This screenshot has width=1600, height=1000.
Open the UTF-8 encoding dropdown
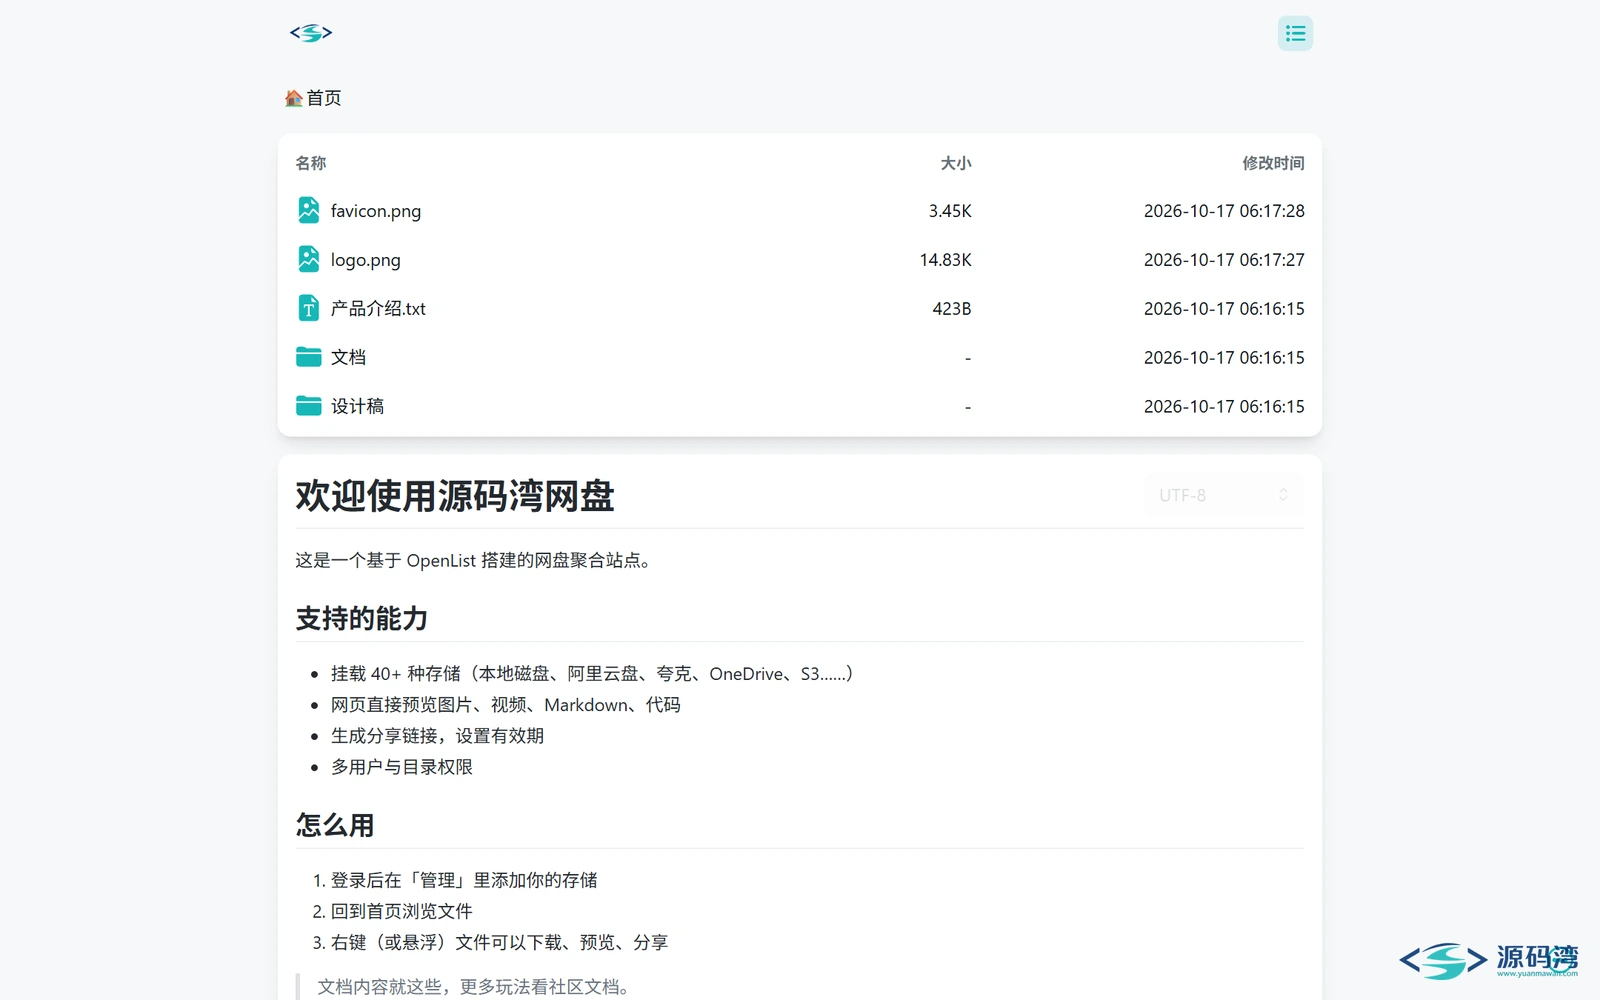1224,495
